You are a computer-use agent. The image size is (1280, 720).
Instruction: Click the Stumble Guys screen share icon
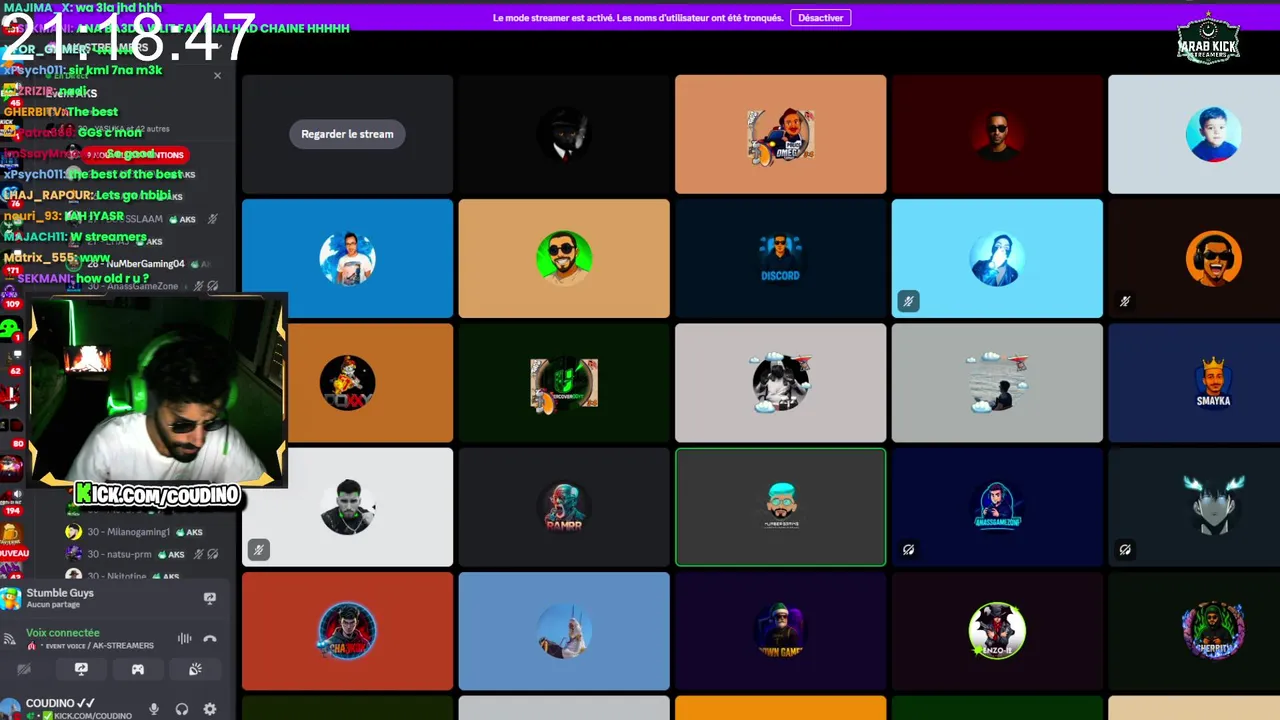pyautogui.click(x=210, y=598)
